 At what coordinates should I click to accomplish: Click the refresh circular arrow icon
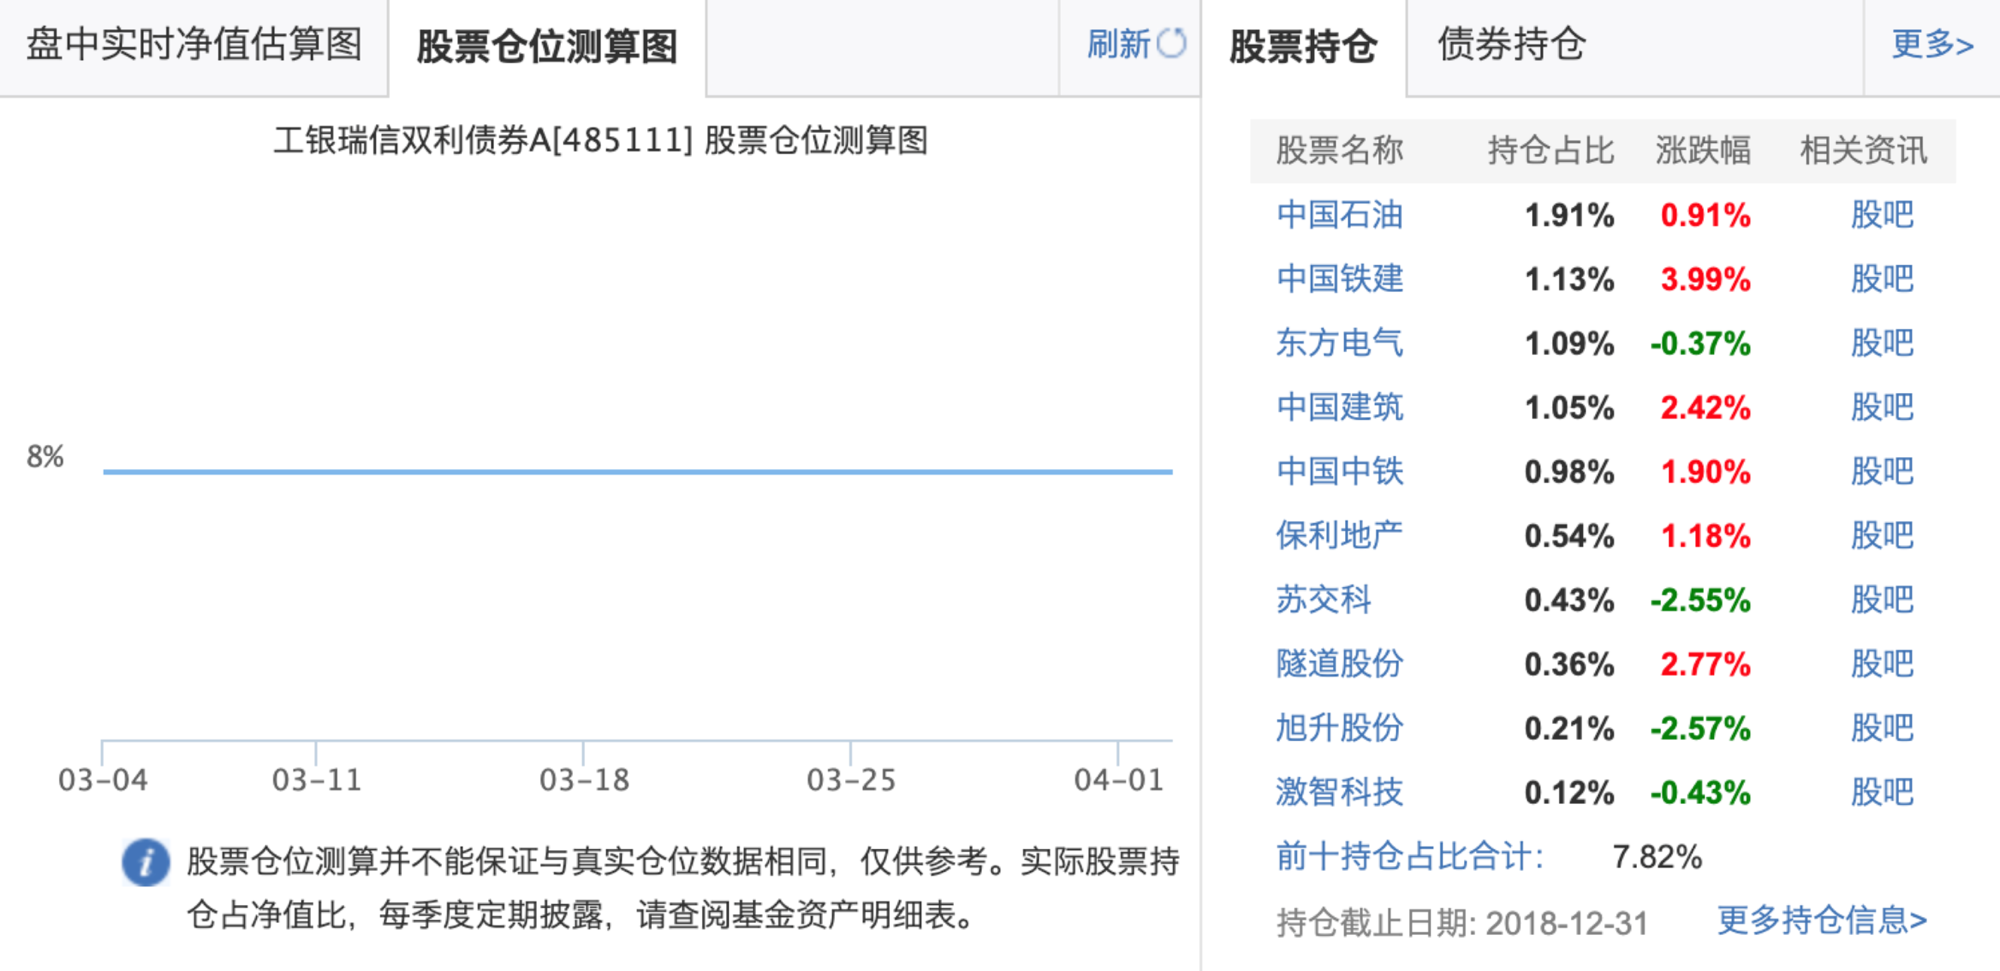tap(1171, 44)
